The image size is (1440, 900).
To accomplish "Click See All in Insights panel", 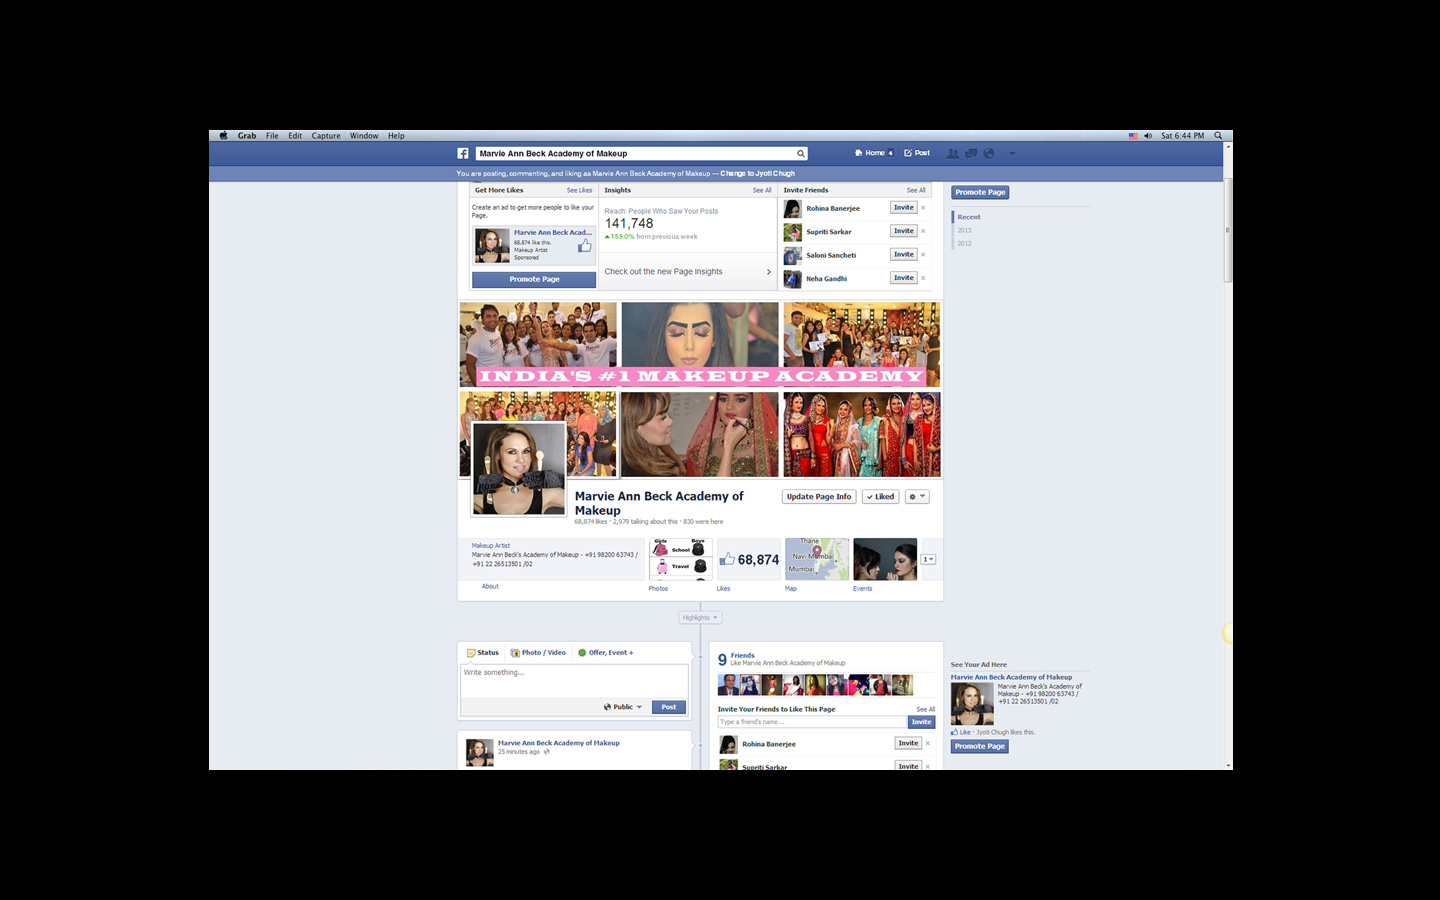I will pyautogui.click(x=762, y=190).
